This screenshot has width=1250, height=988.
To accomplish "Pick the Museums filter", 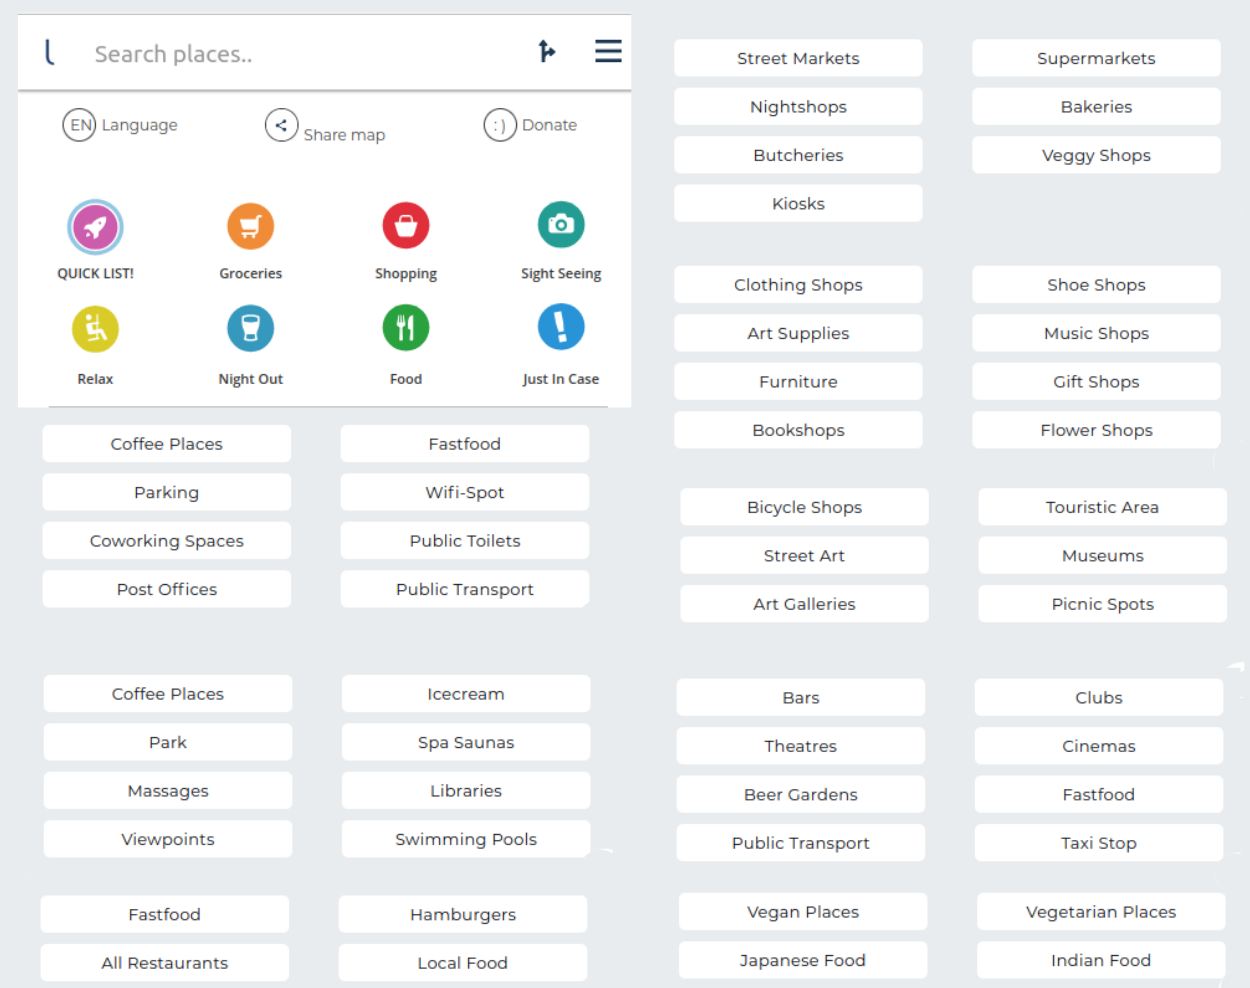I will click(x=1102, y=556).
